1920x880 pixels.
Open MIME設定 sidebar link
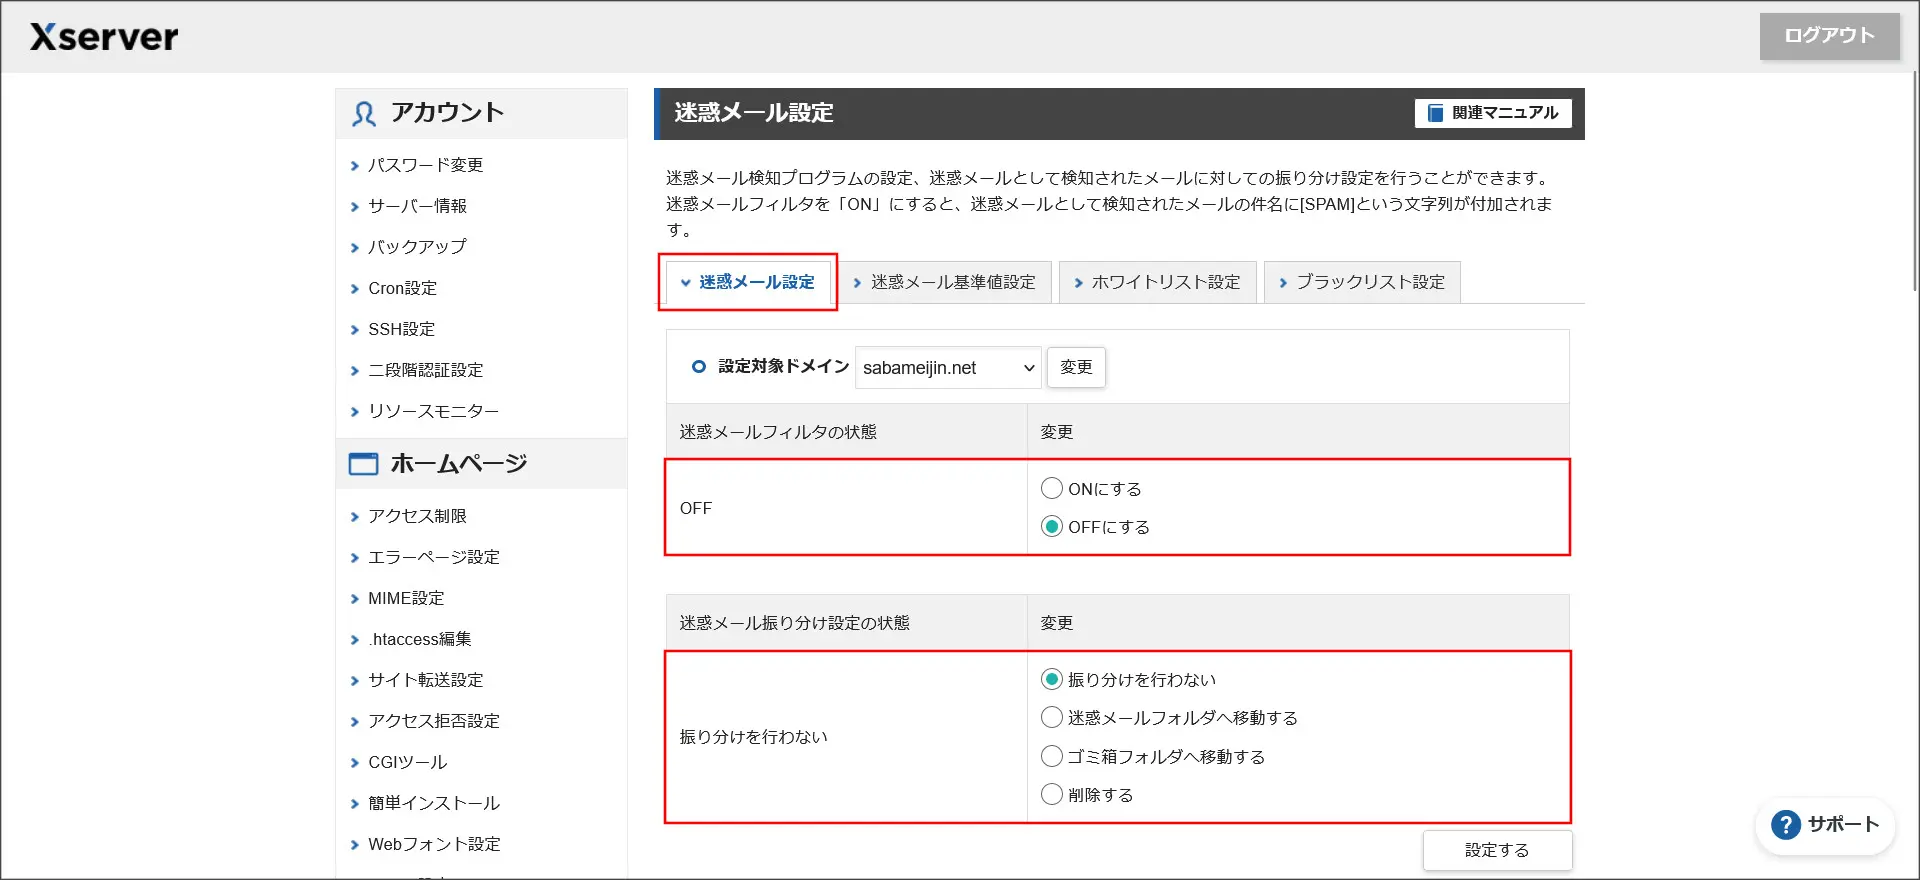pos(406,598)
